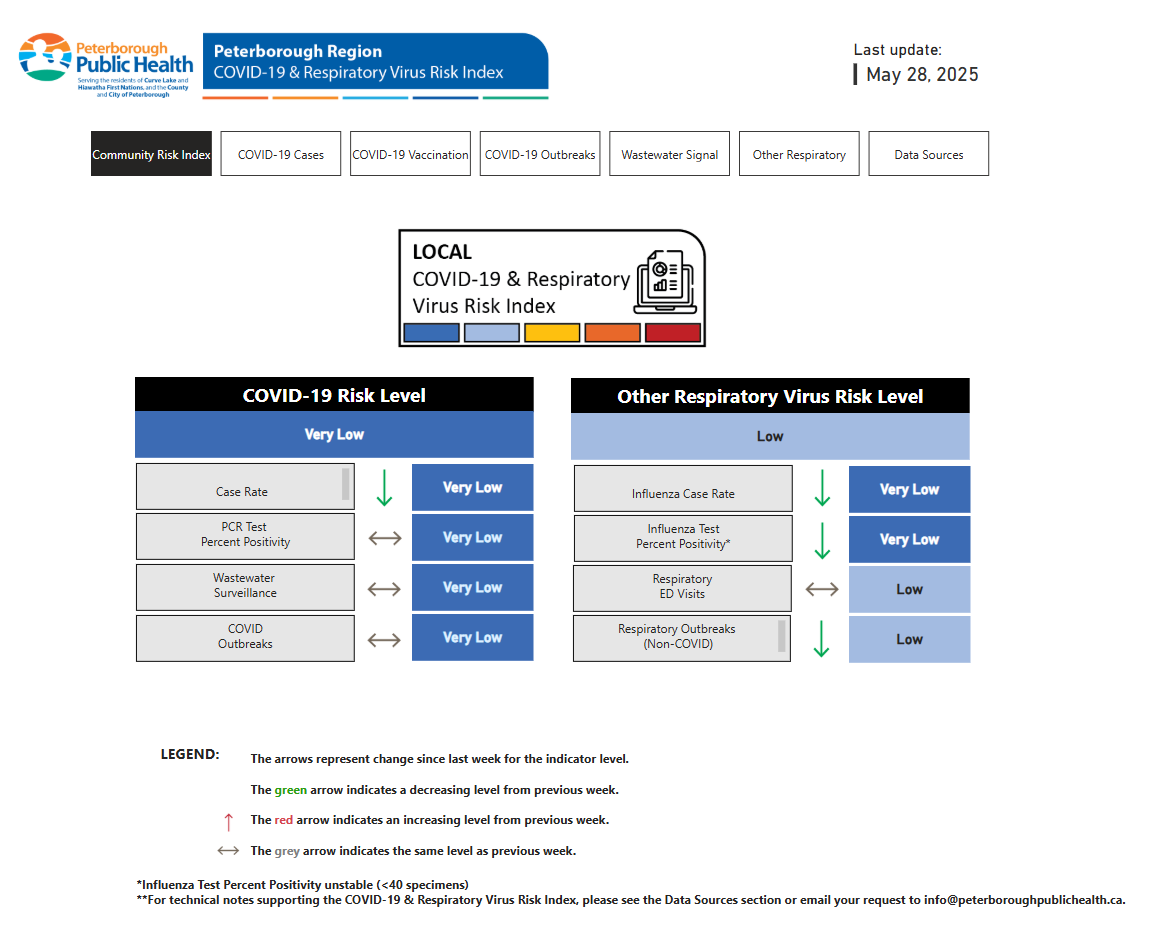The width and height of the screenshot is (1152, 935).
Task: Click the COVID Outbreaks indicator box
Action: [x=245, y=638]
